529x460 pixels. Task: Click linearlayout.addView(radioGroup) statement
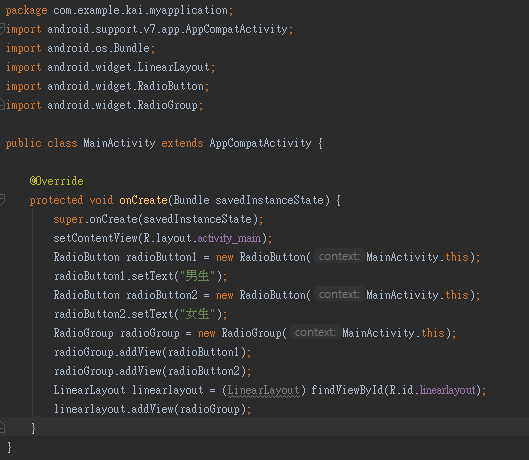tap(152, 409)
